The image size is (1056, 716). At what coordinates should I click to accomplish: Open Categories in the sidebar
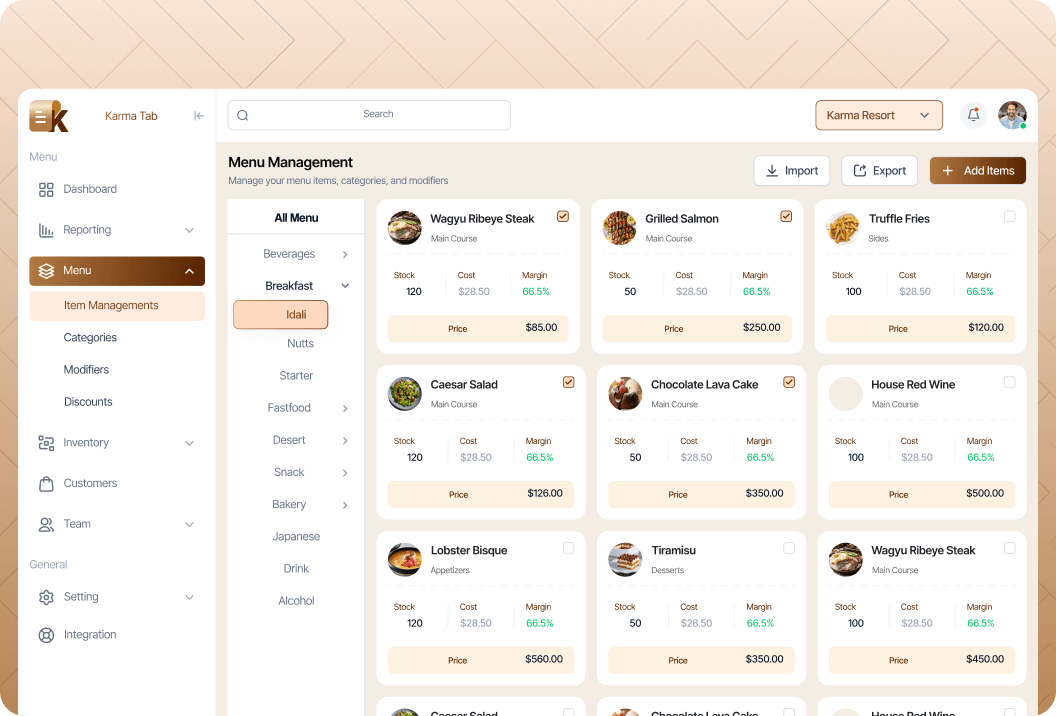(x=90, y=337)
